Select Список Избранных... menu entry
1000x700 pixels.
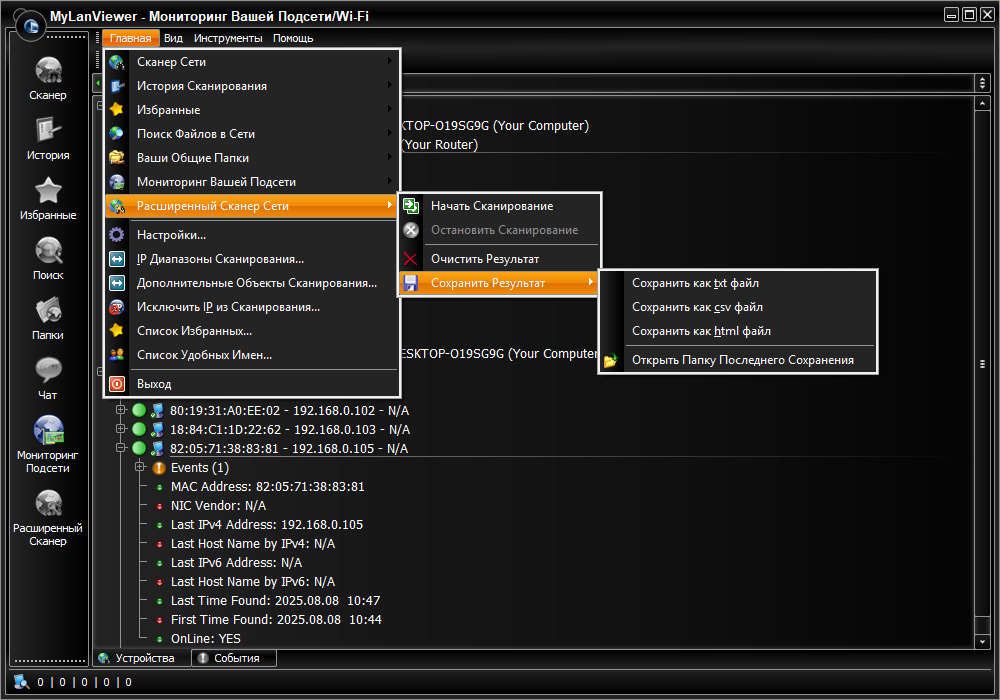(x=252, y=331)
